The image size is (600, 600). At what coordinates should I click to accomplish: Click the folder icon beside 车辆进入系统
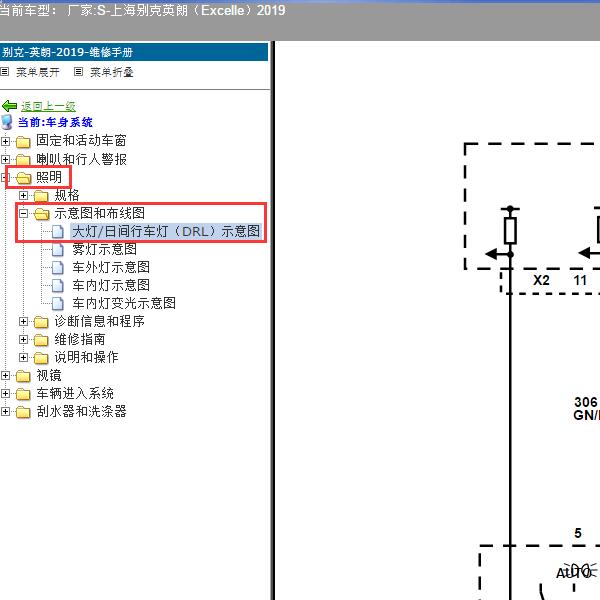[23, 394]
